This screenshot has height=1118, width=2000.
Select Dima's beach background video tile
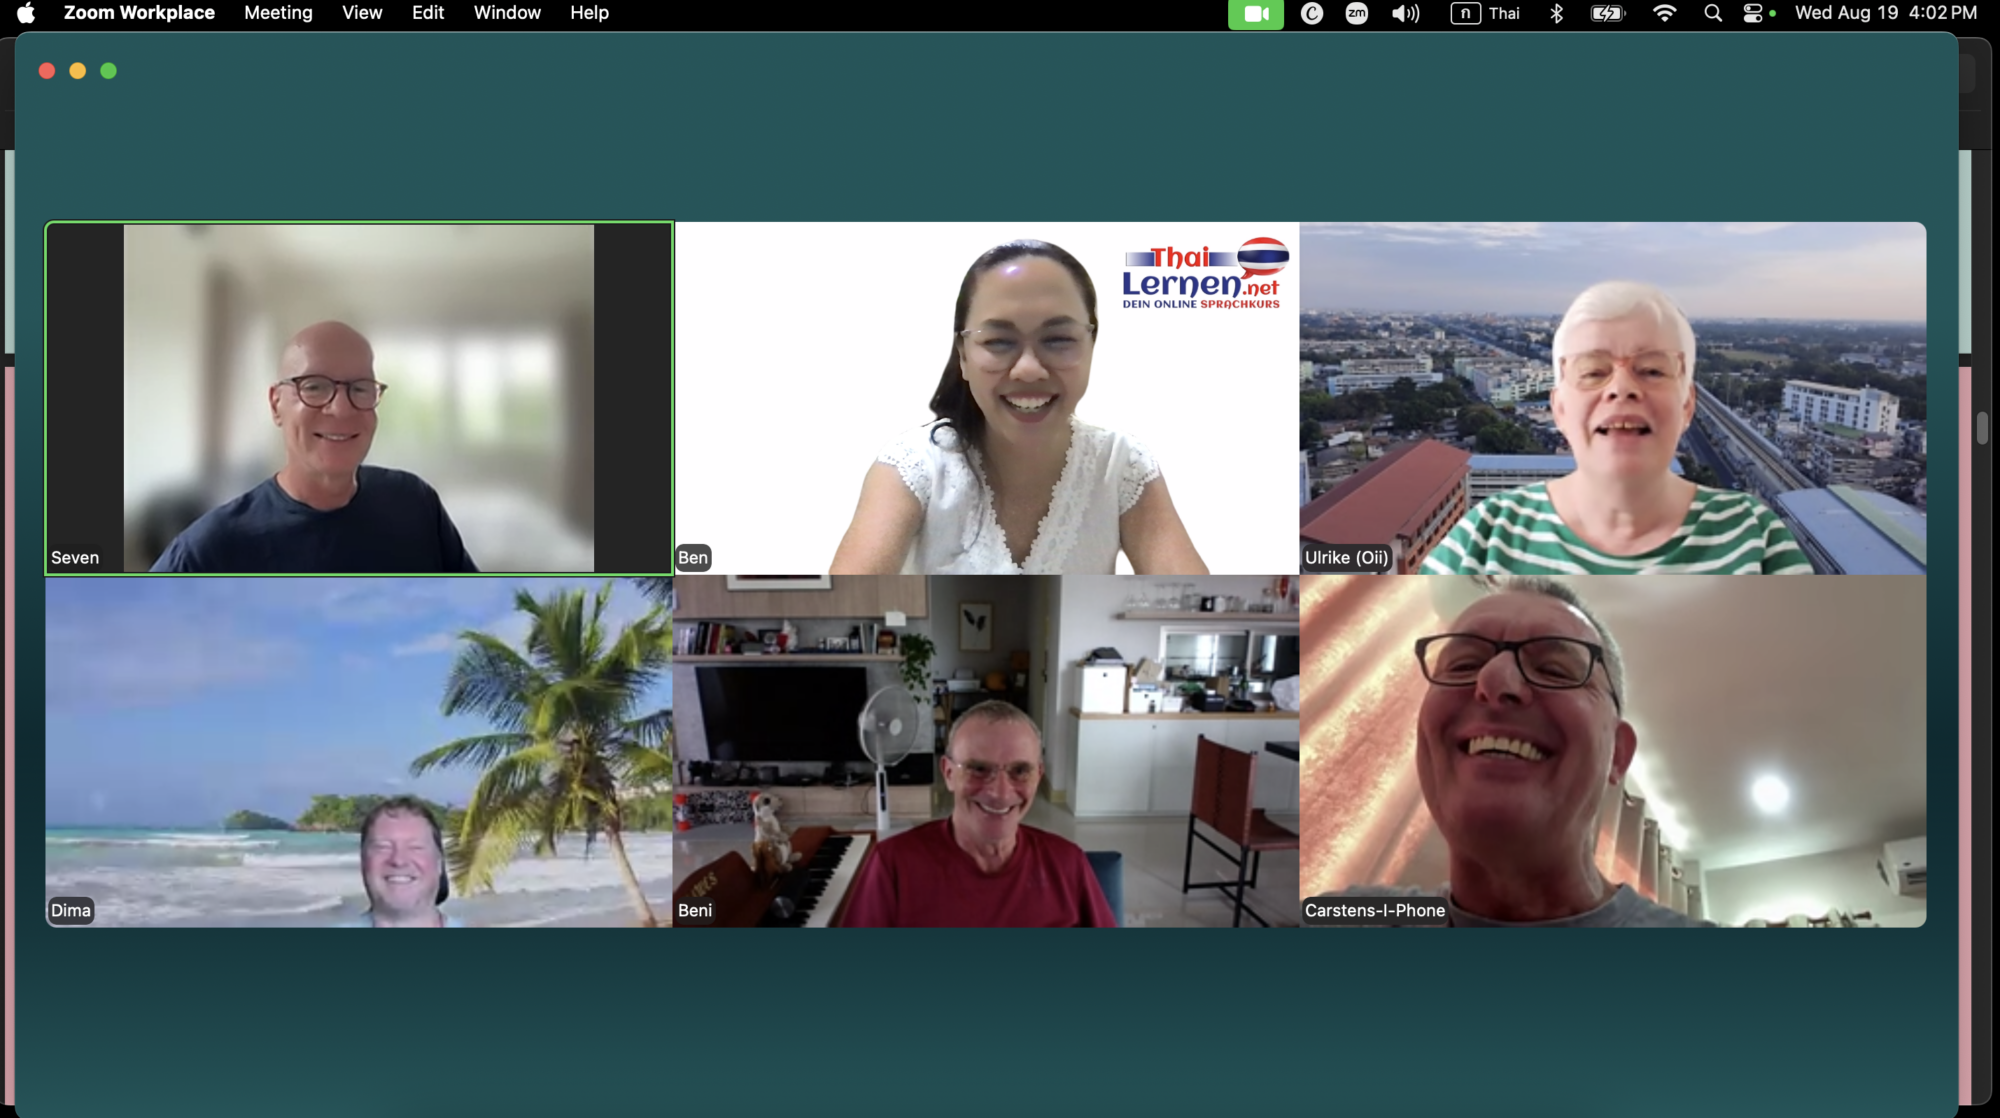(x=359, y=752)
